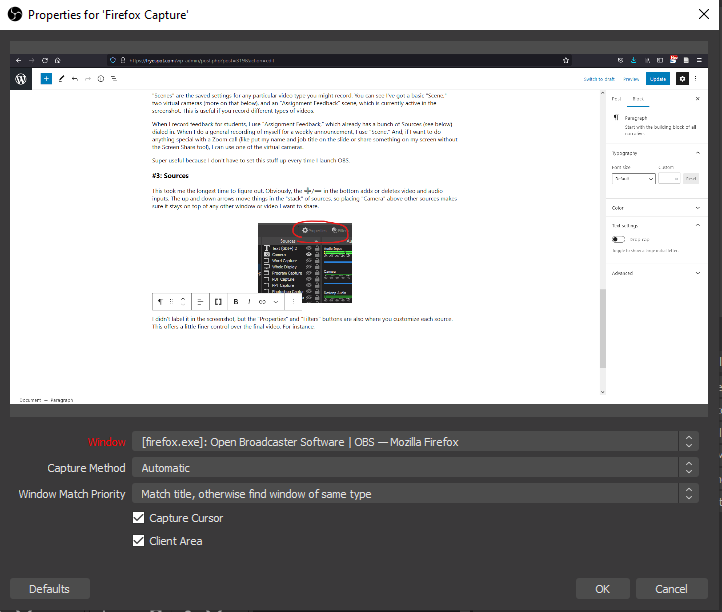Click the align text icon in block toolbar
Viewport: 722px width, 612px height.
200,302
